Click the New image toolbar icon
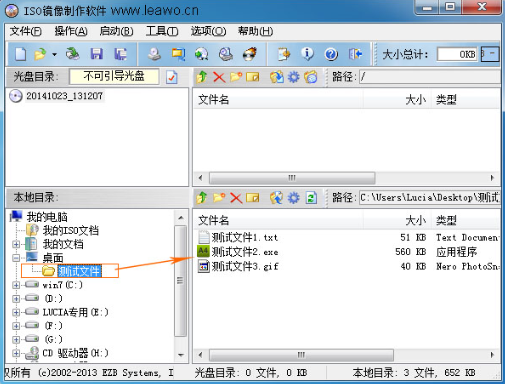 click(x=20, y=54)
